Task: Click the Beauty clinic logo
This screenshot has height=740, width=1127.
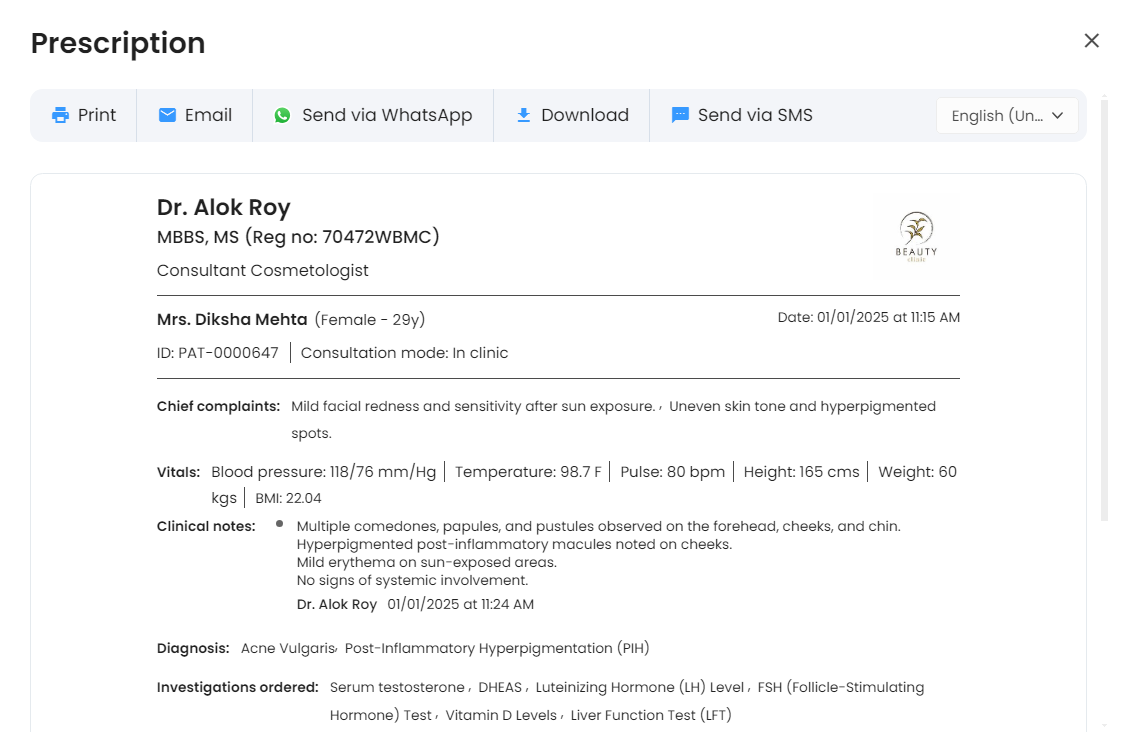Action: point(916,237)
